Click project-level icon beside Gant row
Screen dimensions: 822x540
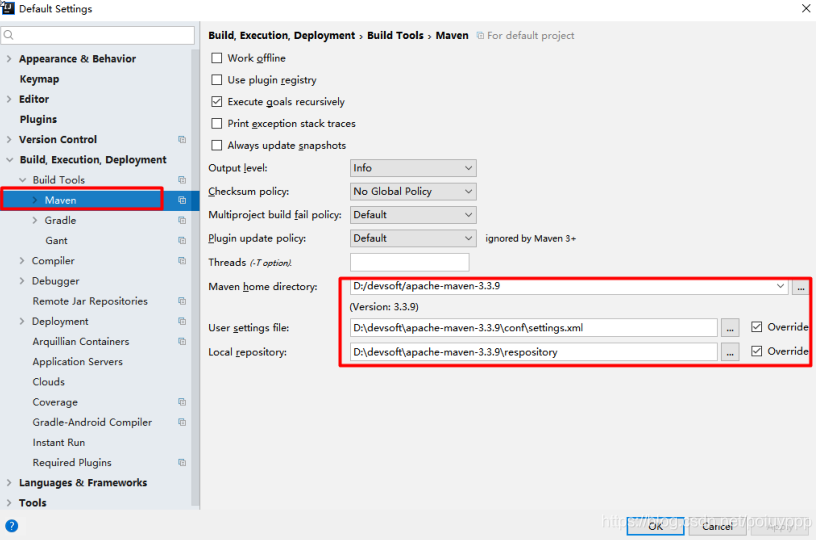tap(182, 241)
